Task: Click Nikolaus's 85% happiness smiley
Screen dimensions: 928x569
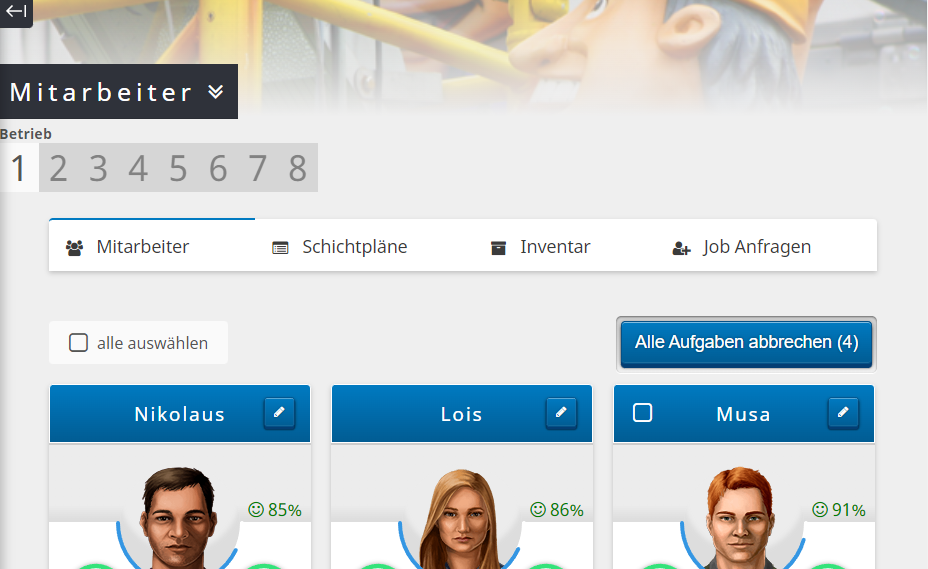Action: pos(256,509)
